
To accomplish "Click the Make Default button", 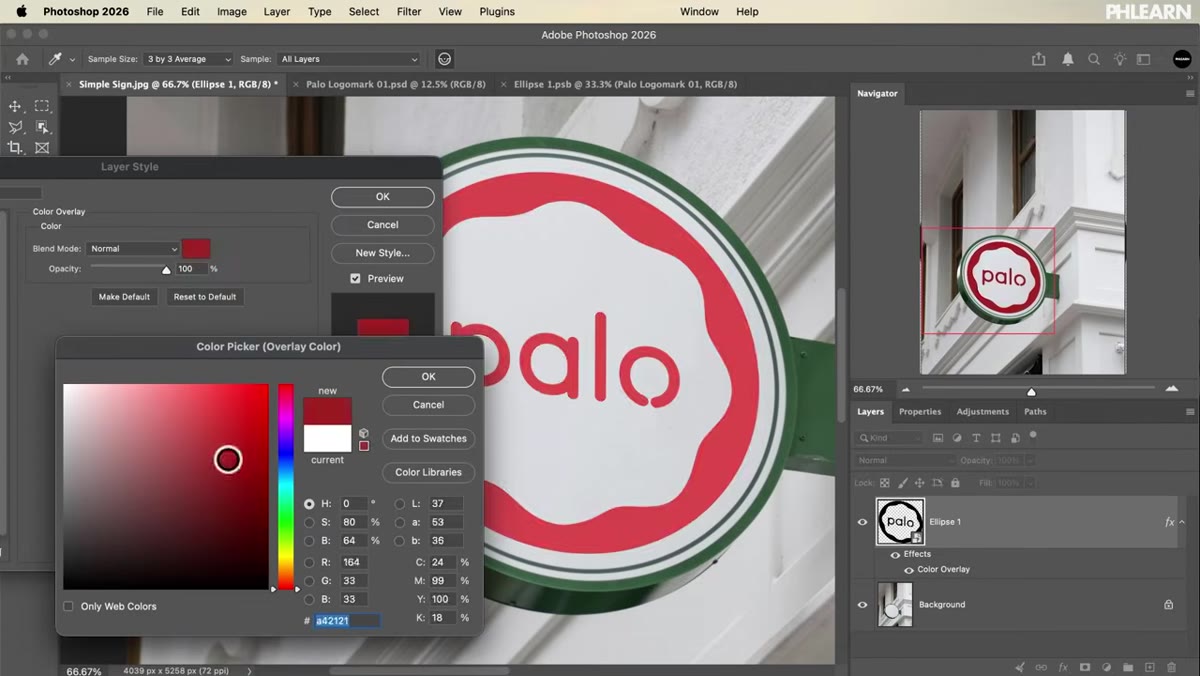I will [124, 297].
